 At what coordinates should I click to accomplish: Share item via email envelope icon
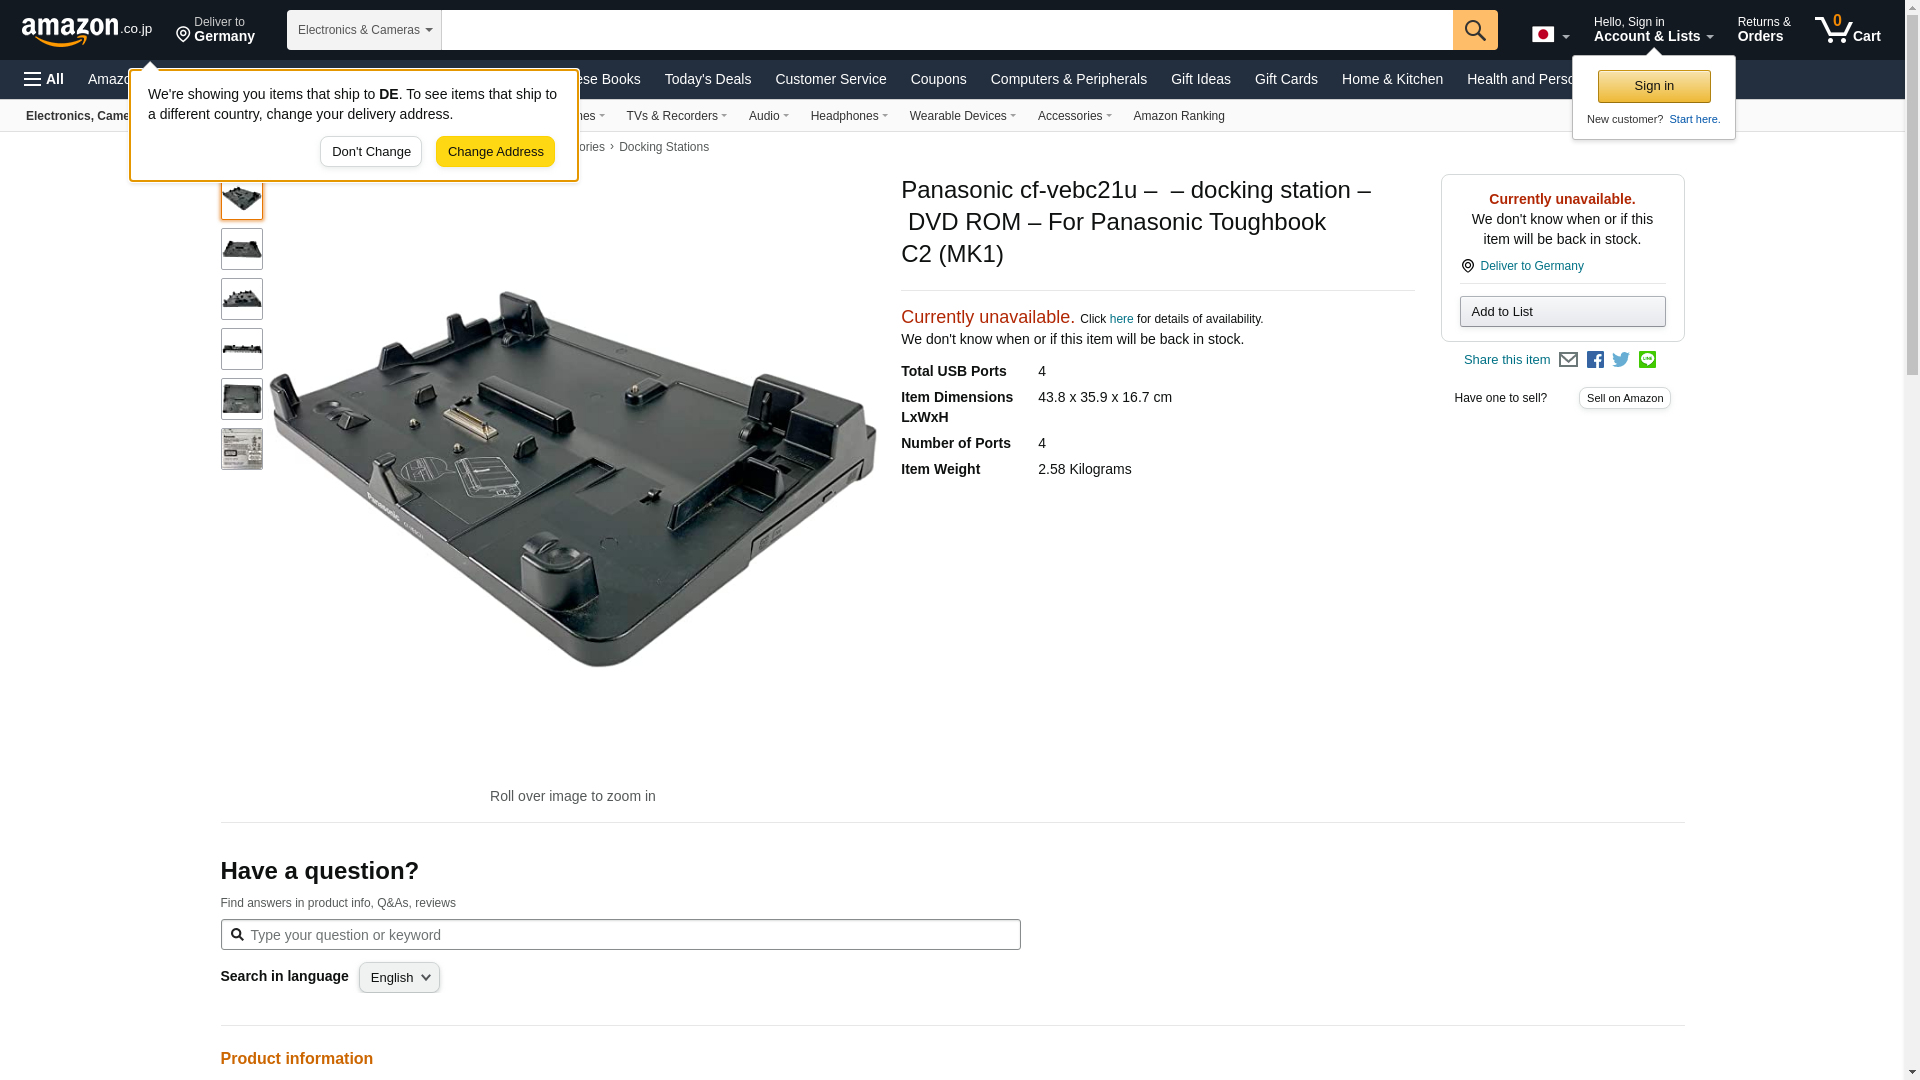[1568, 360]
